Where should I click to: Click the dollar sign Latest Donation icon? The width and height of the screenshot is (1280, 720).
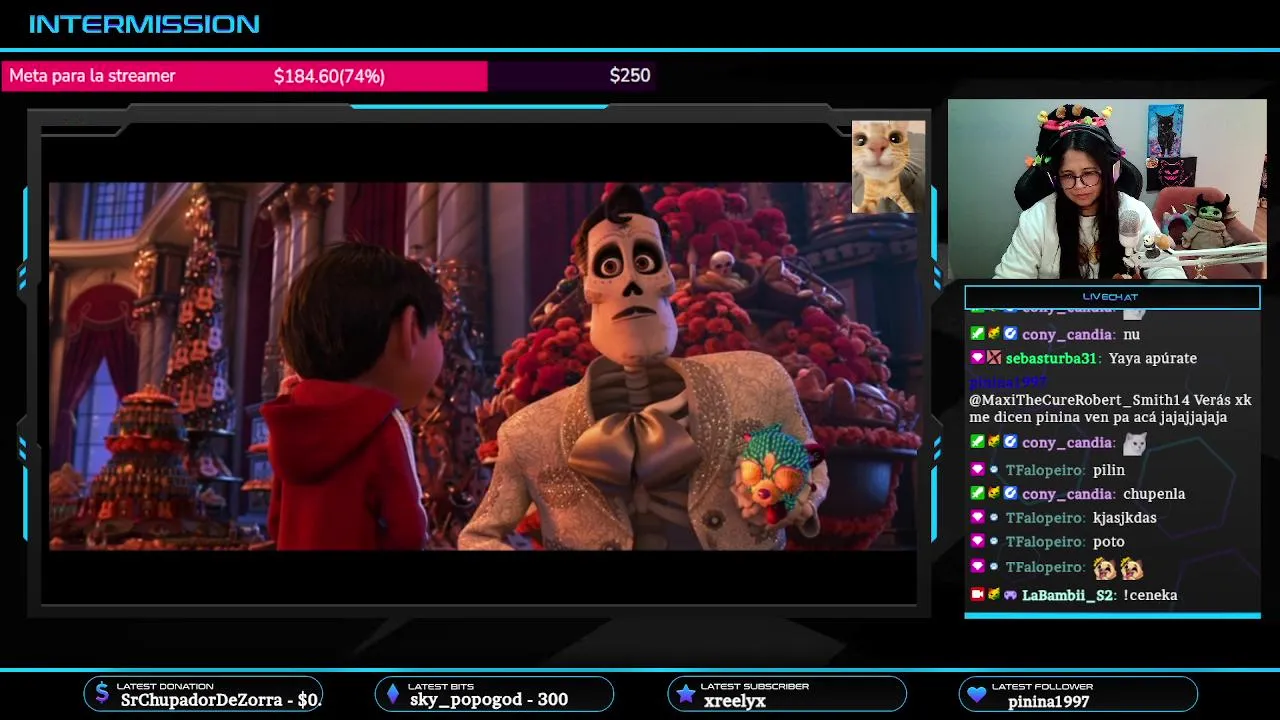tap(102, 693)
